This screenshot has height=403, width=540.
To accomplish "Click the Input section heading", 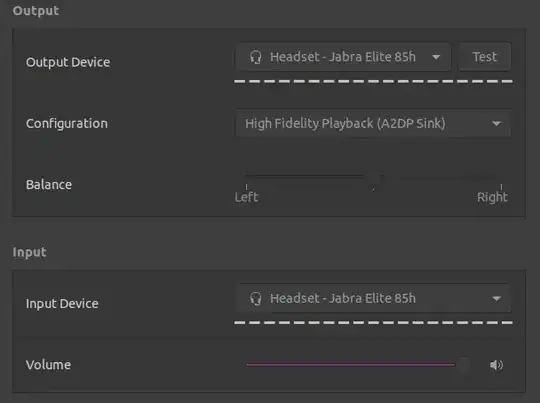I will pos(29,252).
